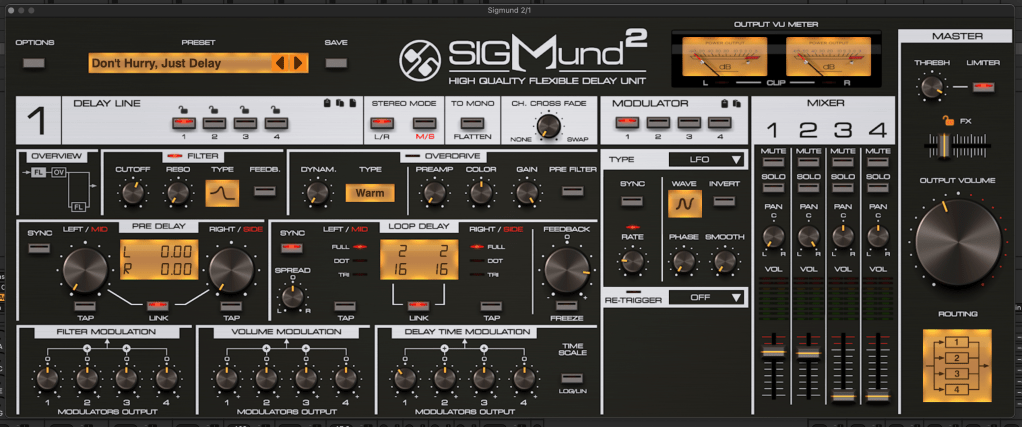
Task: Click the previous preset arrow
Action: (282, 63)
